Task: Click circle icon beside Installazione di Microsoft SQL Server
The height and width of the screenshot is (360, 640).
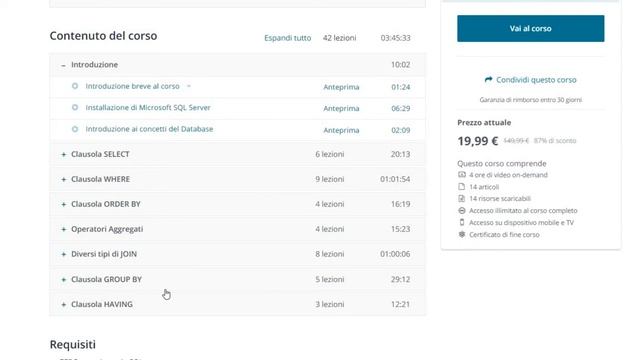Action: [75, 107]
